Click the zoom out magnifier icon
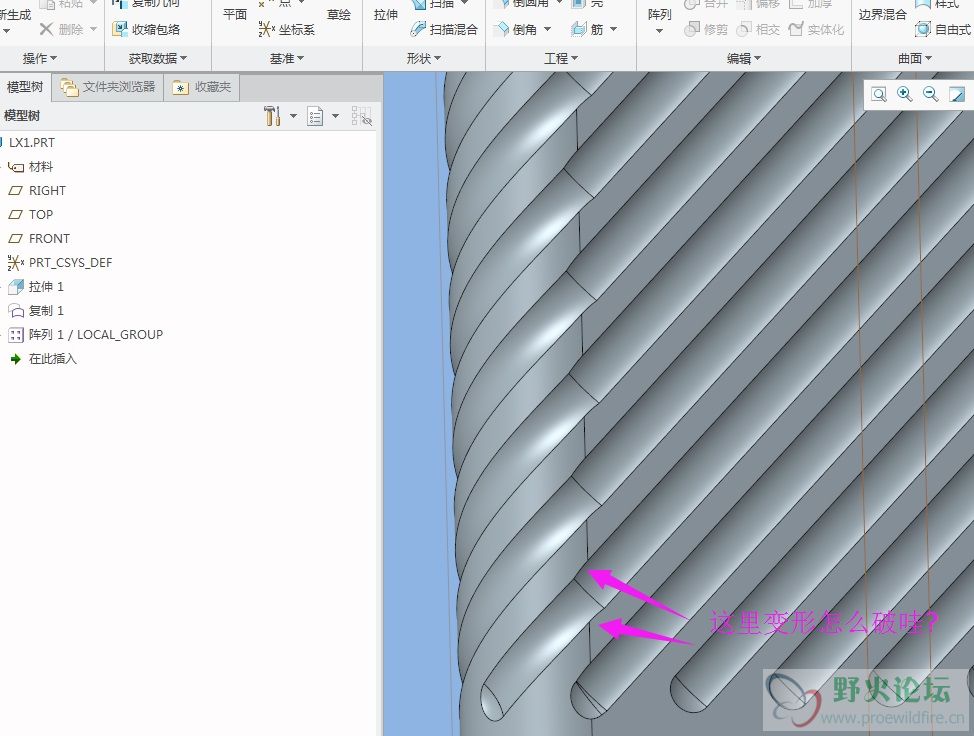Screen dimensions: 974x736 click(931, 94)
